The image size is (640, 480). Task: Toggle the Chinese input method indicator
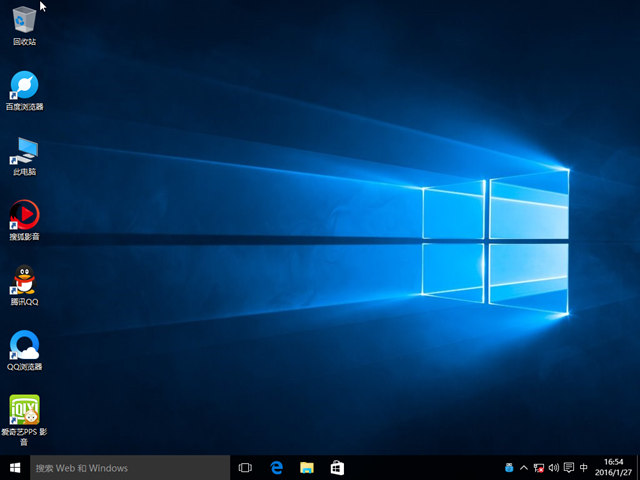coord(584,467)
